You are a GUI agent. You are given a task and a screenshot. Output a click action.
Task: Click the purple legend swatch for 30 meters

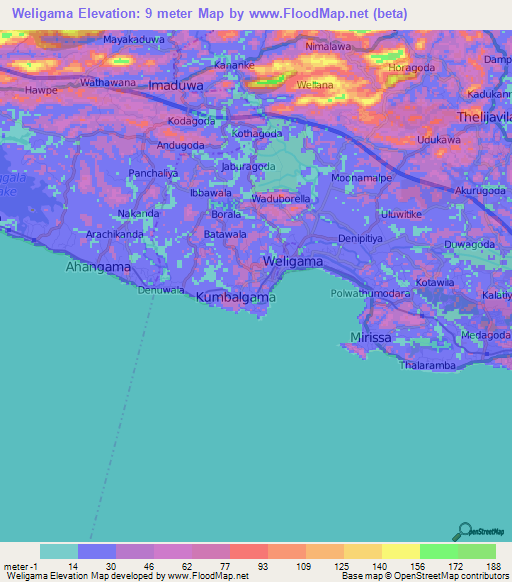click(135, 551)
